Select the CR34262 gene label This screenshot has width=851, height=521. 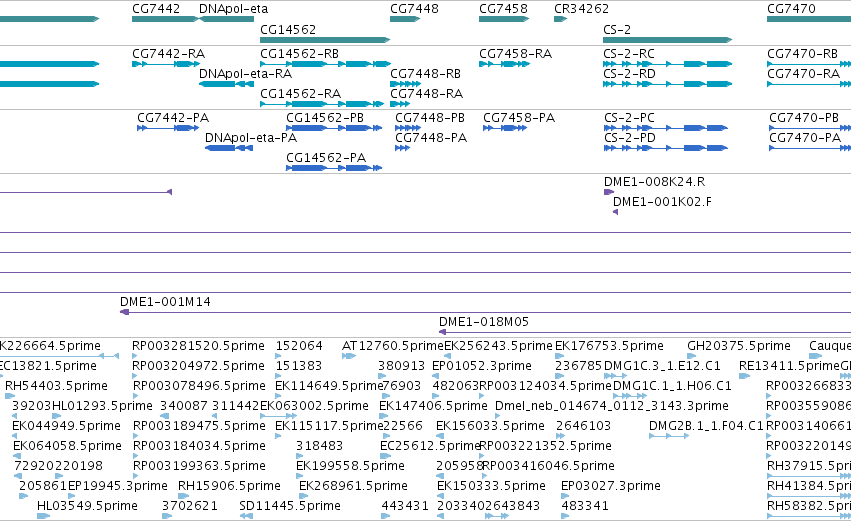(581, 9)
